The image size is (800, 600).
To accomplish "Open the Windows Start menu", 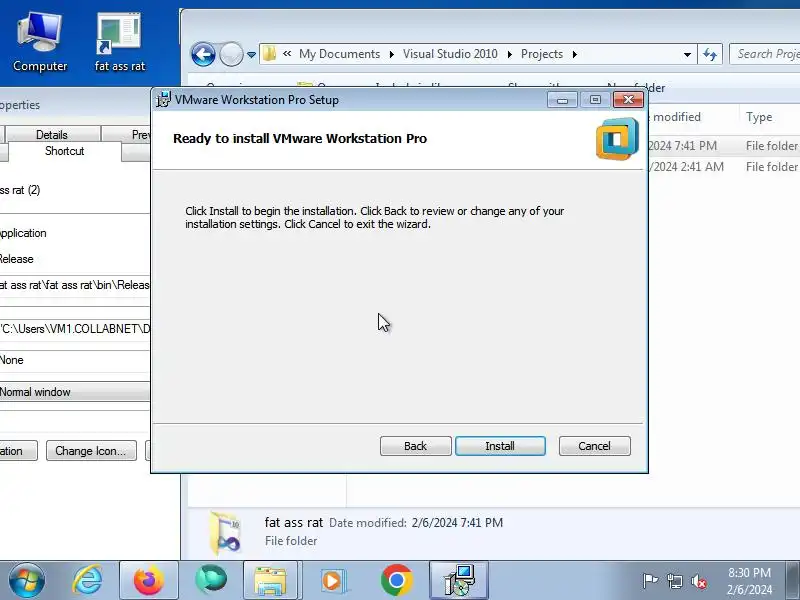I will [x=26, y=581].
